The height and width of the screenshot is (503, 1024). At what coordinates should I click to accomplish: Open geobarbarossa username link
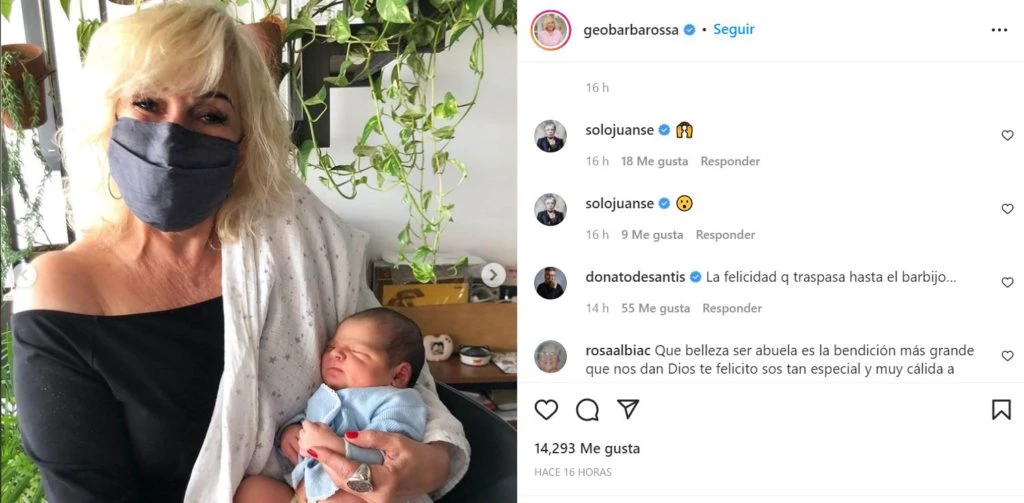click(631, 30)
